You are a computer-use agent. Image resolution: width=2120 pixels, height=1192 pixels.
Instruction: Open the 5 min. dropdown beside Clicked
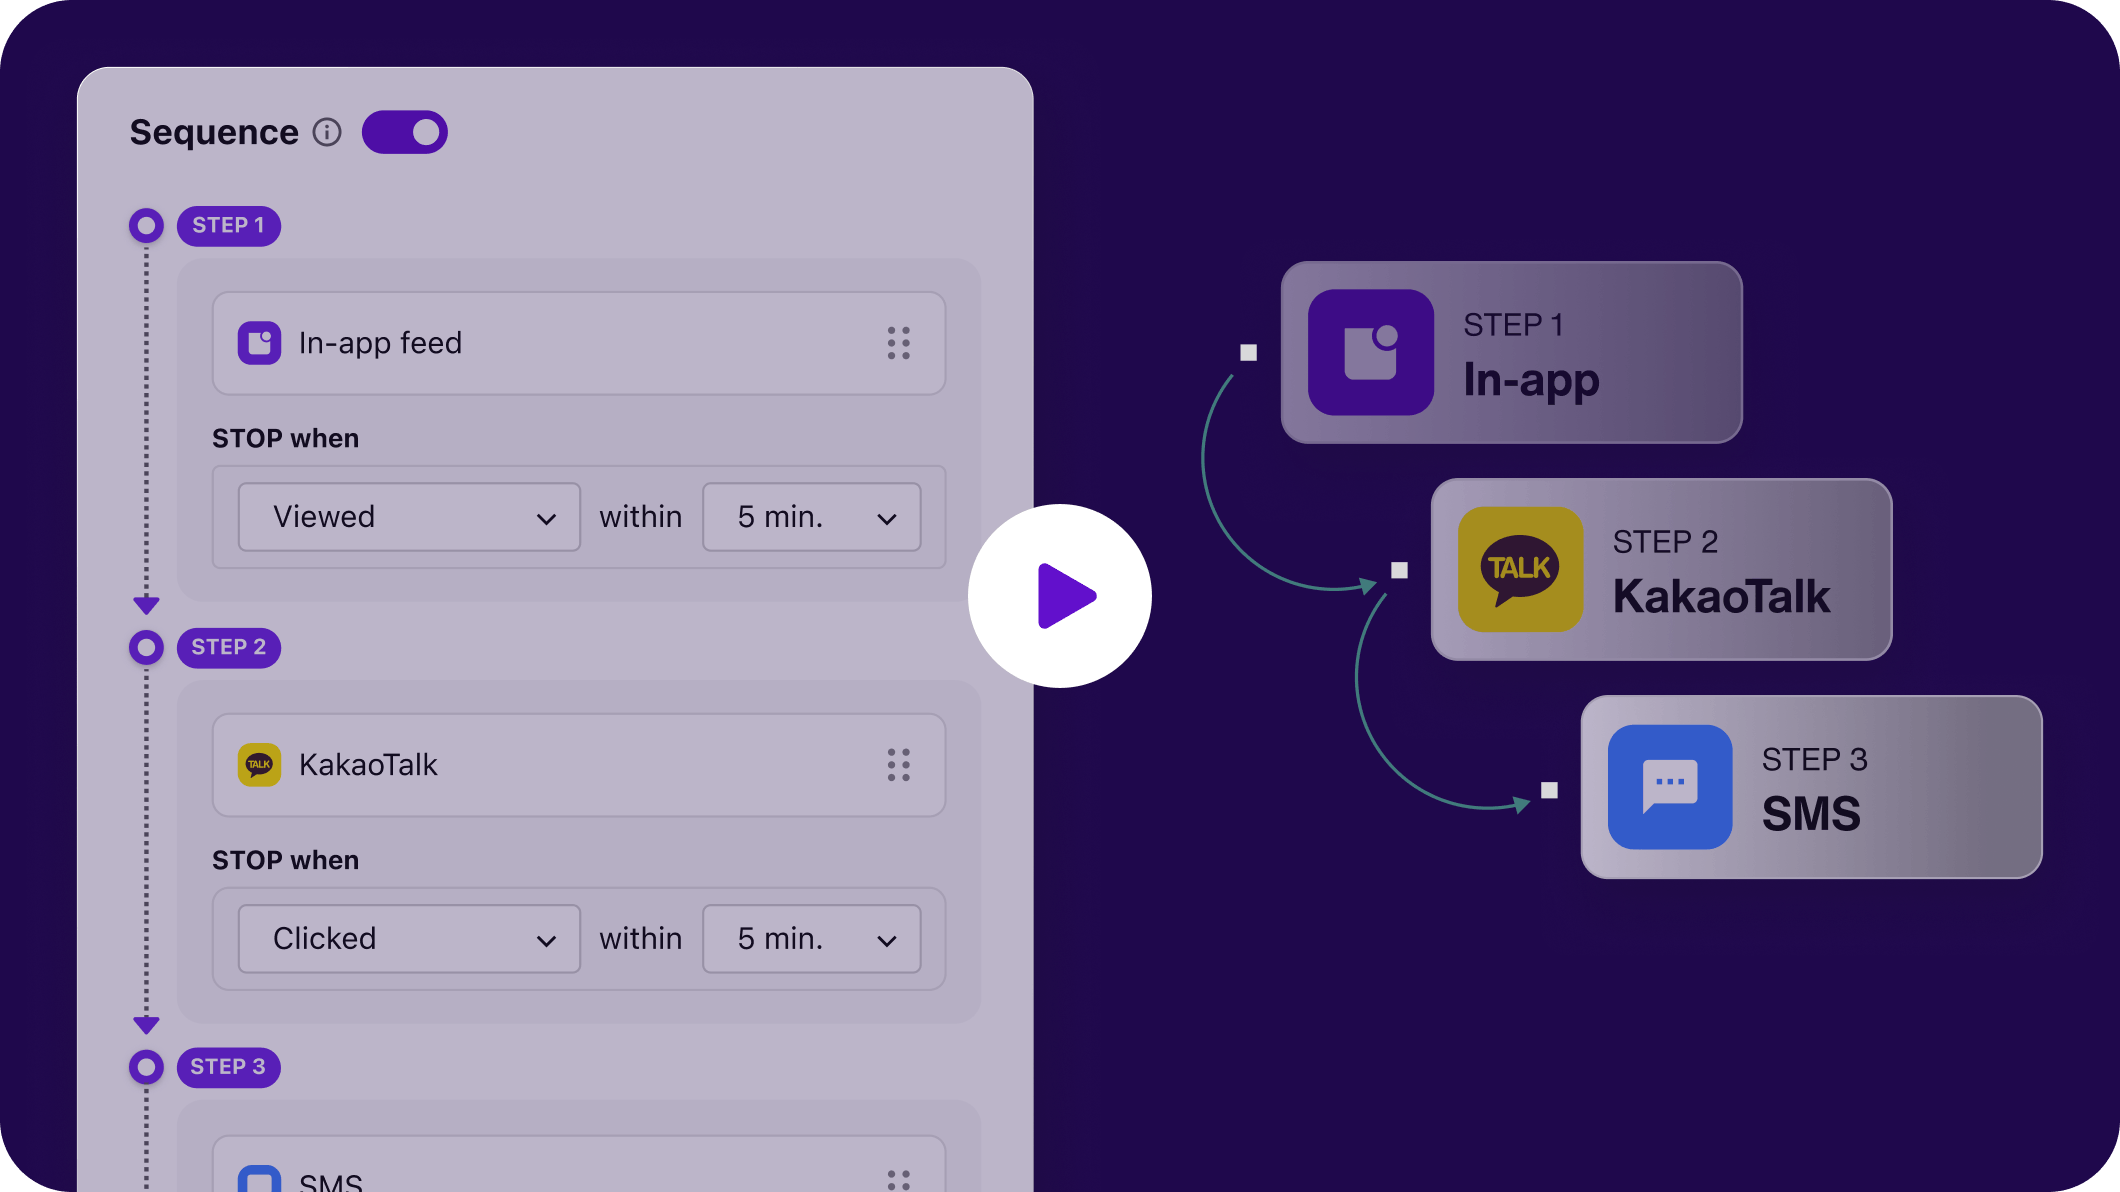[x=811, y=939]
